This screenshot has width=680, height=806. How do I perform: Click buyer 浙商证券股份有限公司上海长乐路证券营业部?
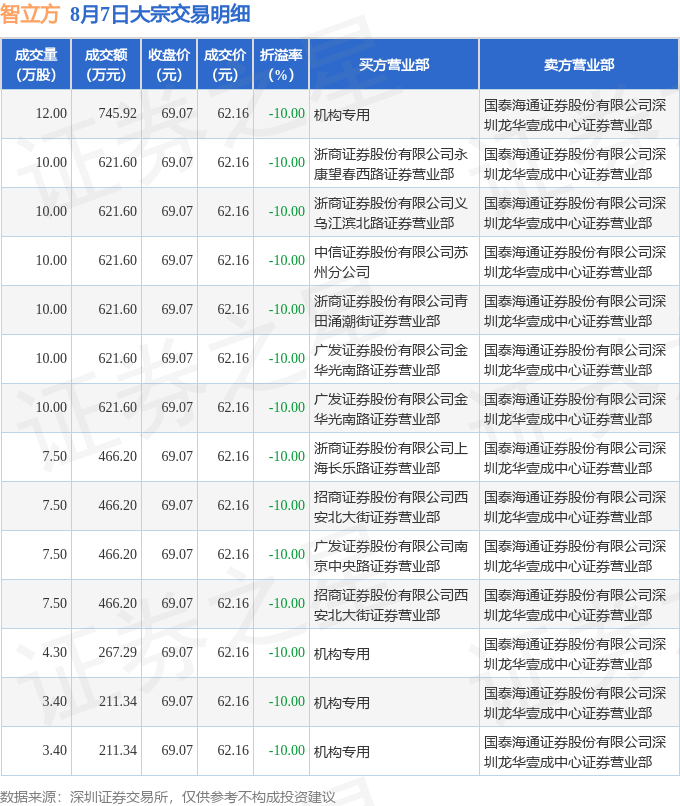[x=391, y=458]
